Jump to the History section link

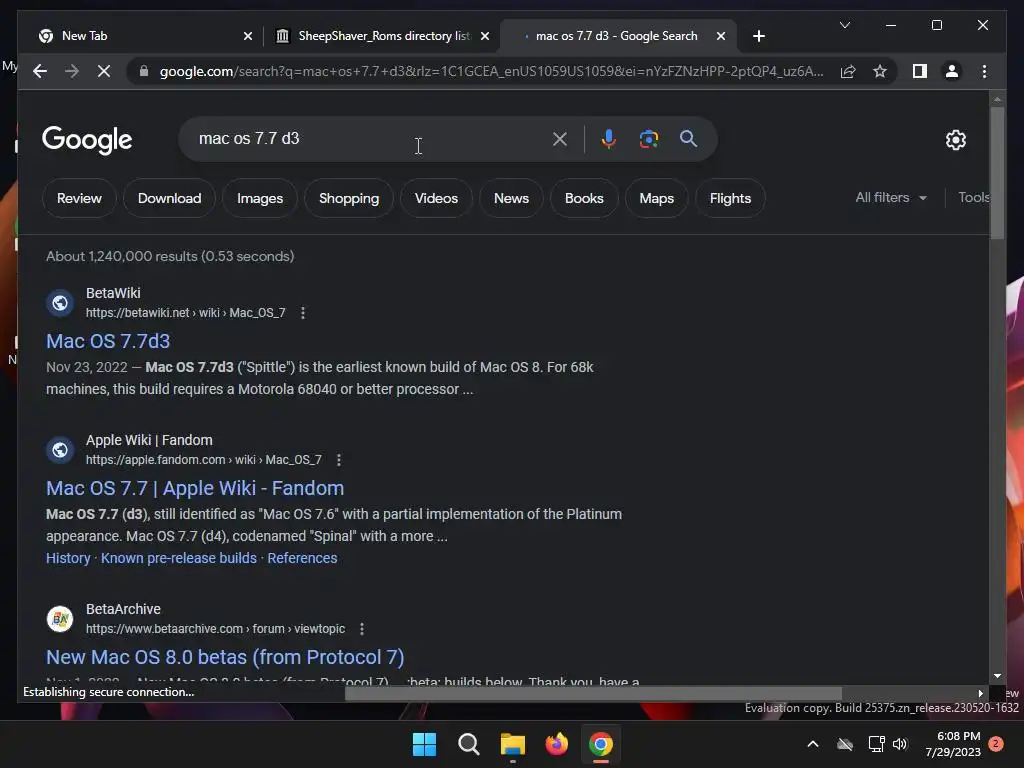click(x=68, y=558)
